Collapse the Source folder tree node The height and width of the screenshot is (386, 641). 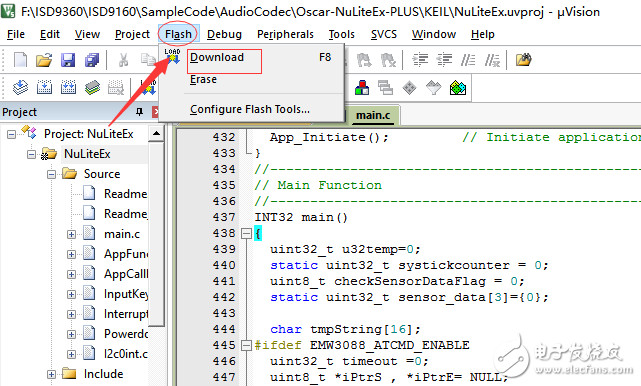(x=52, y=174)
